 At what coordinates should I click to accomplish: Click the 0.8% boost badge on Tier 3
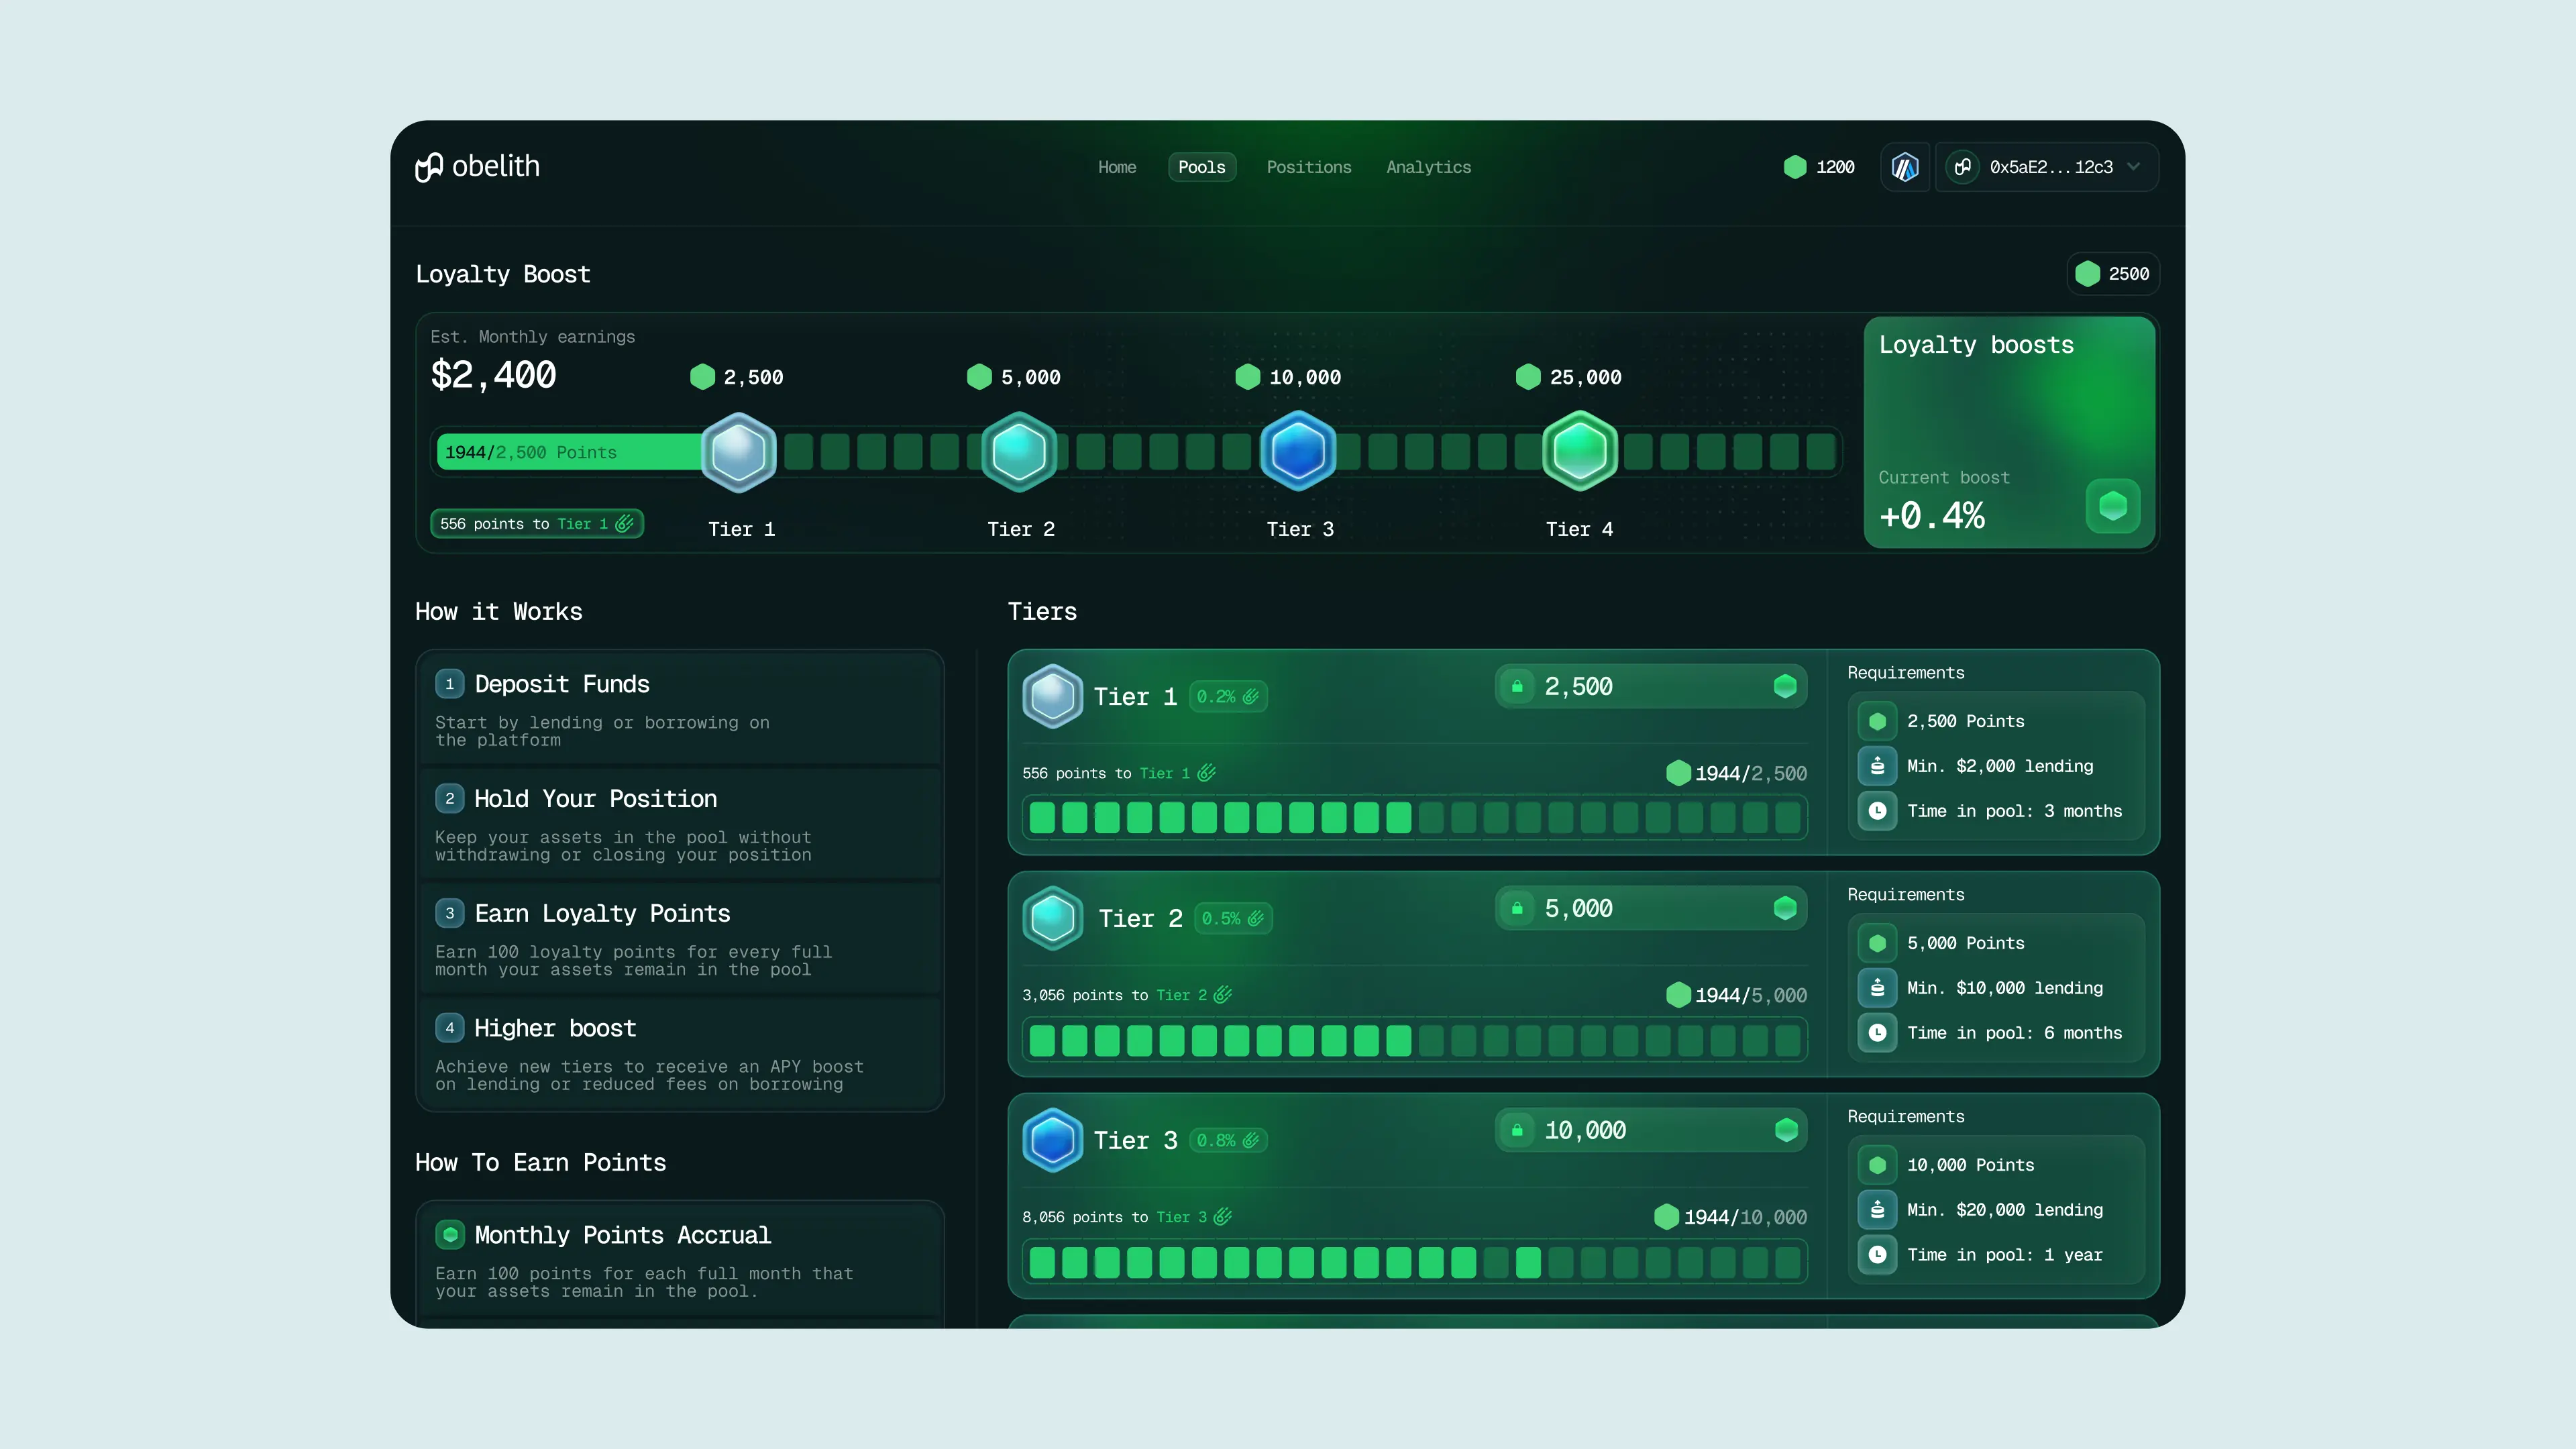click(1228, 1141)
